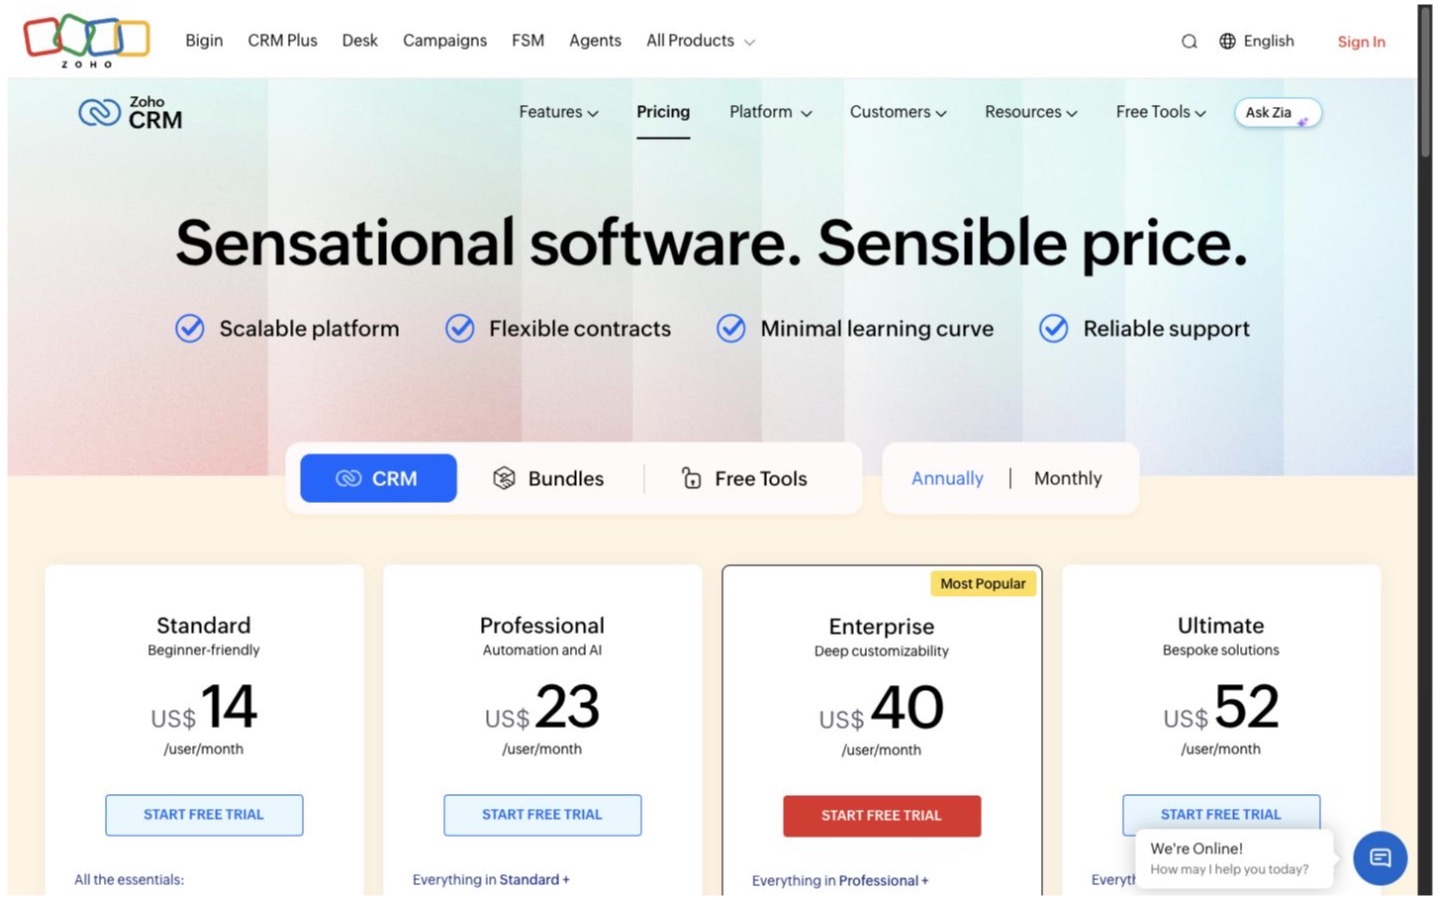1440x900 pixels.
Task: Click the Flexible contracts checkmark icon
Action: pyautogui.click(x=460, y=328)
